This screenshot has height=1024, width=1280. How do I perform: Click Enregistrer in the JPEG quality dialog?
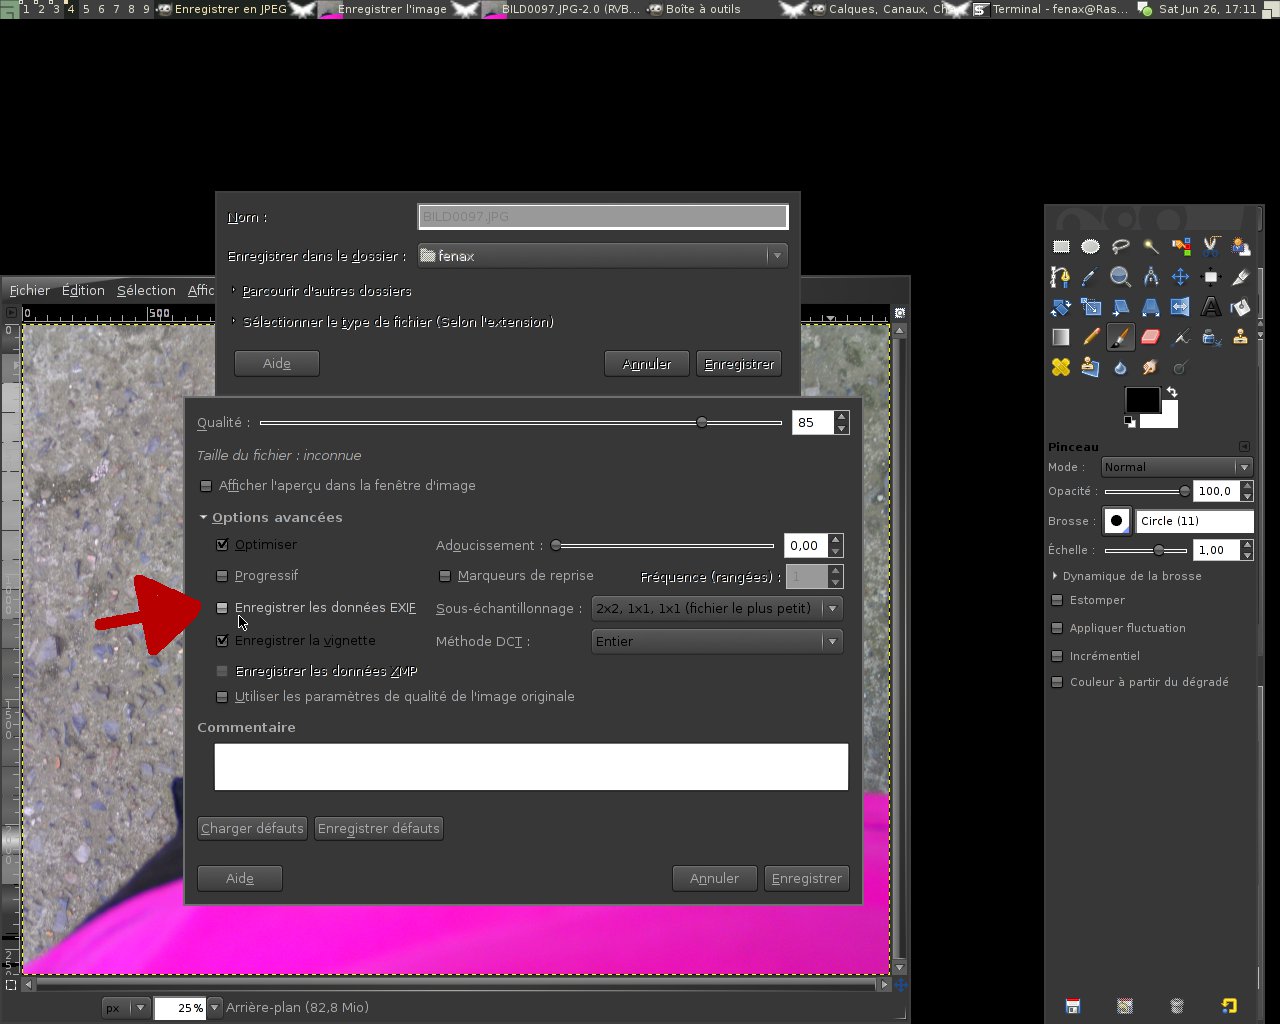pyautogui.click(x=806, y=878)
